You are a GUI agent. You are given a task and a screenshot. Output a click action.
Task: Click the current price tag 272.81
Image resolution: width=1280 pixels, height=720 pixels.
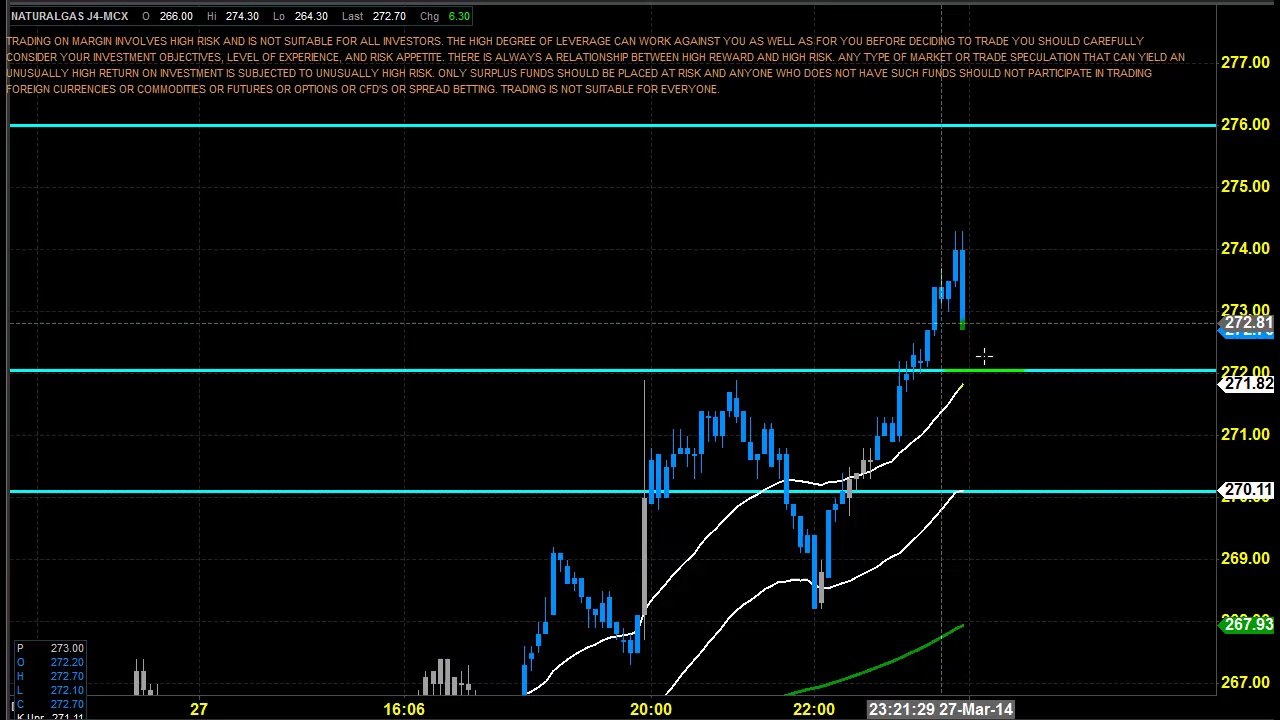(x=1248, y=323)
